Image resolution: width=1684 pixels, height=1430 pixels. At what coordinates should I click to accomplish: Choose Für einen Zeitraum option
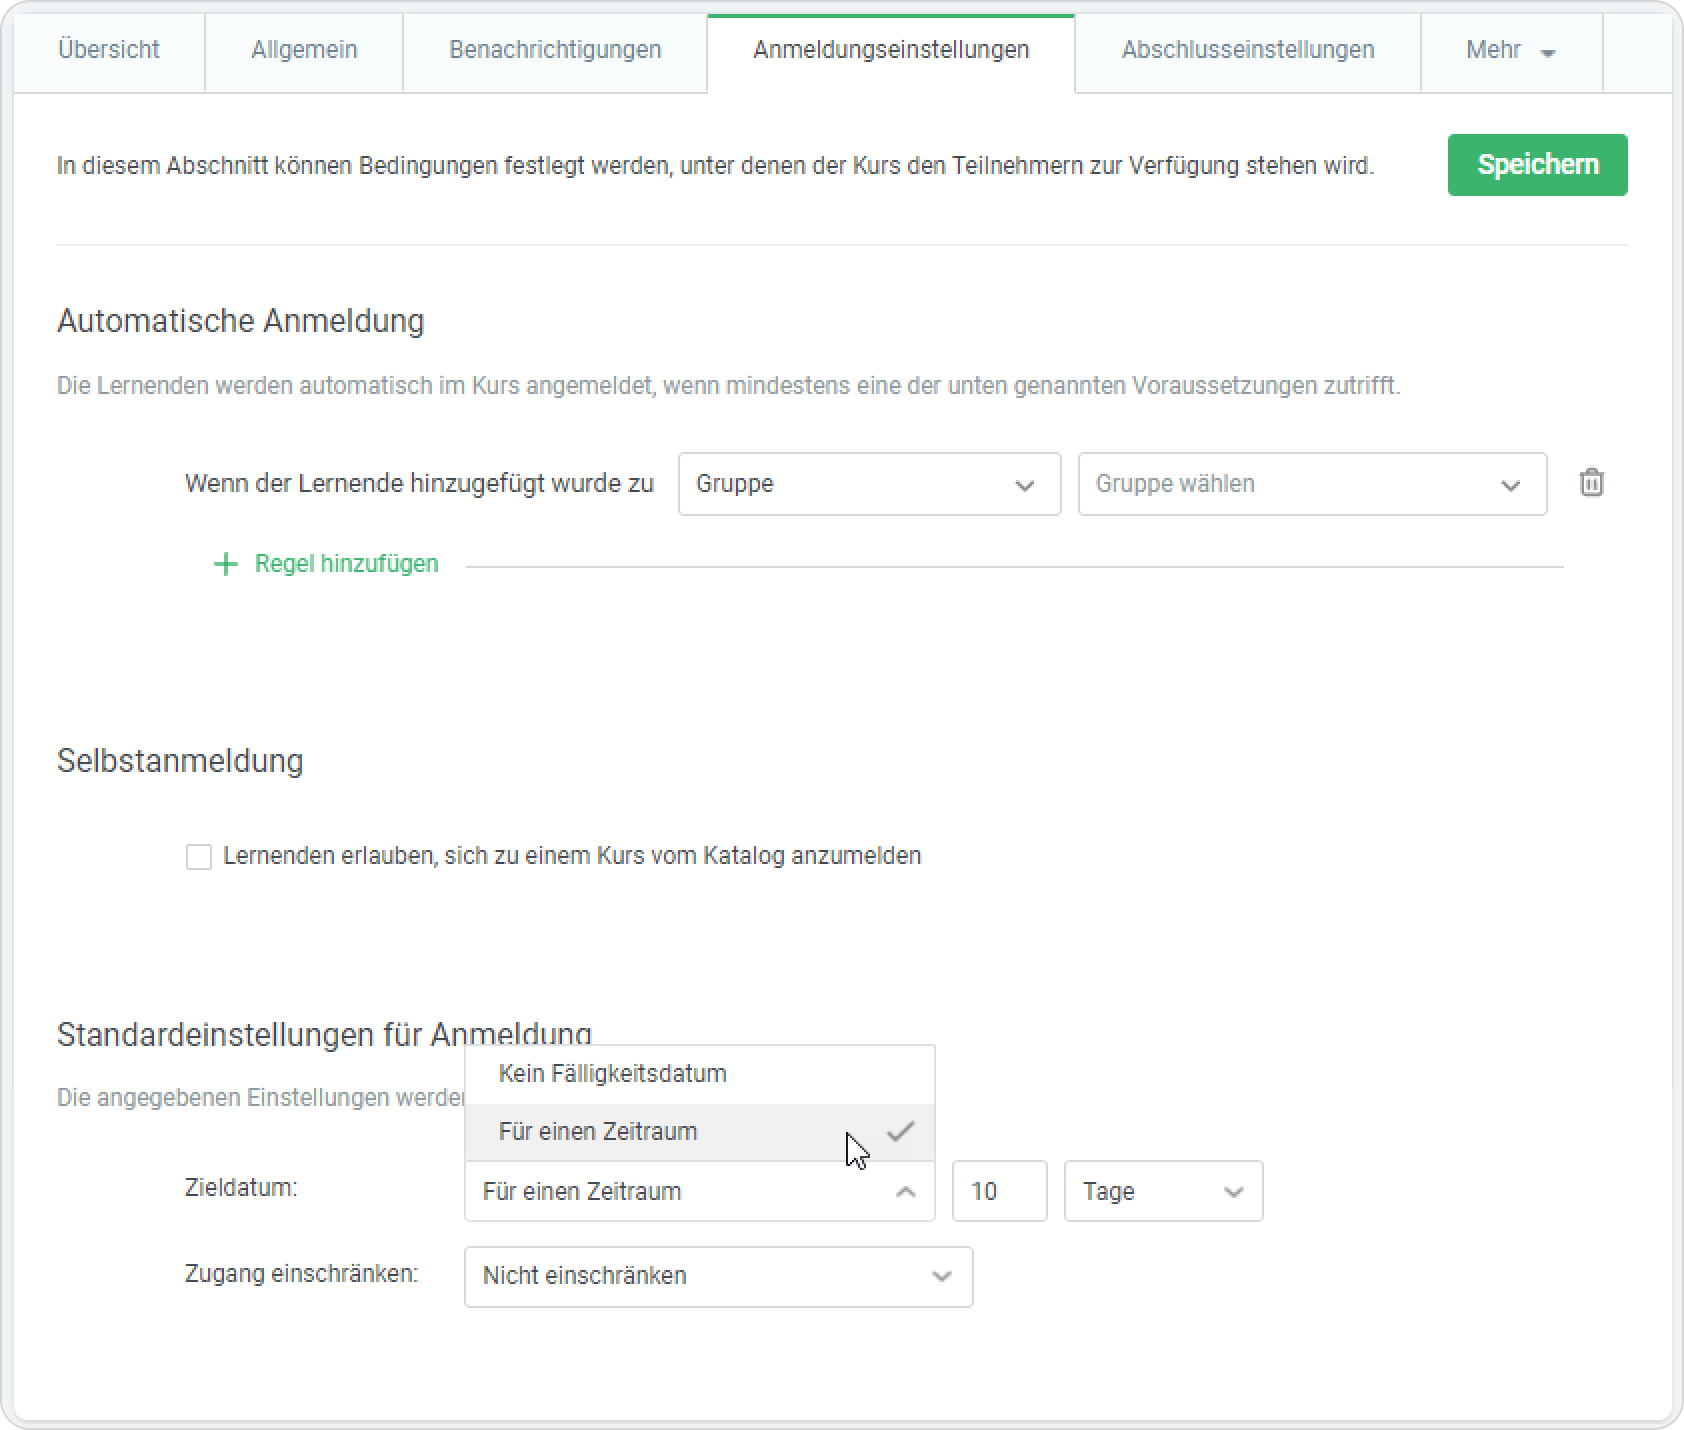(x=598, y=1132)
